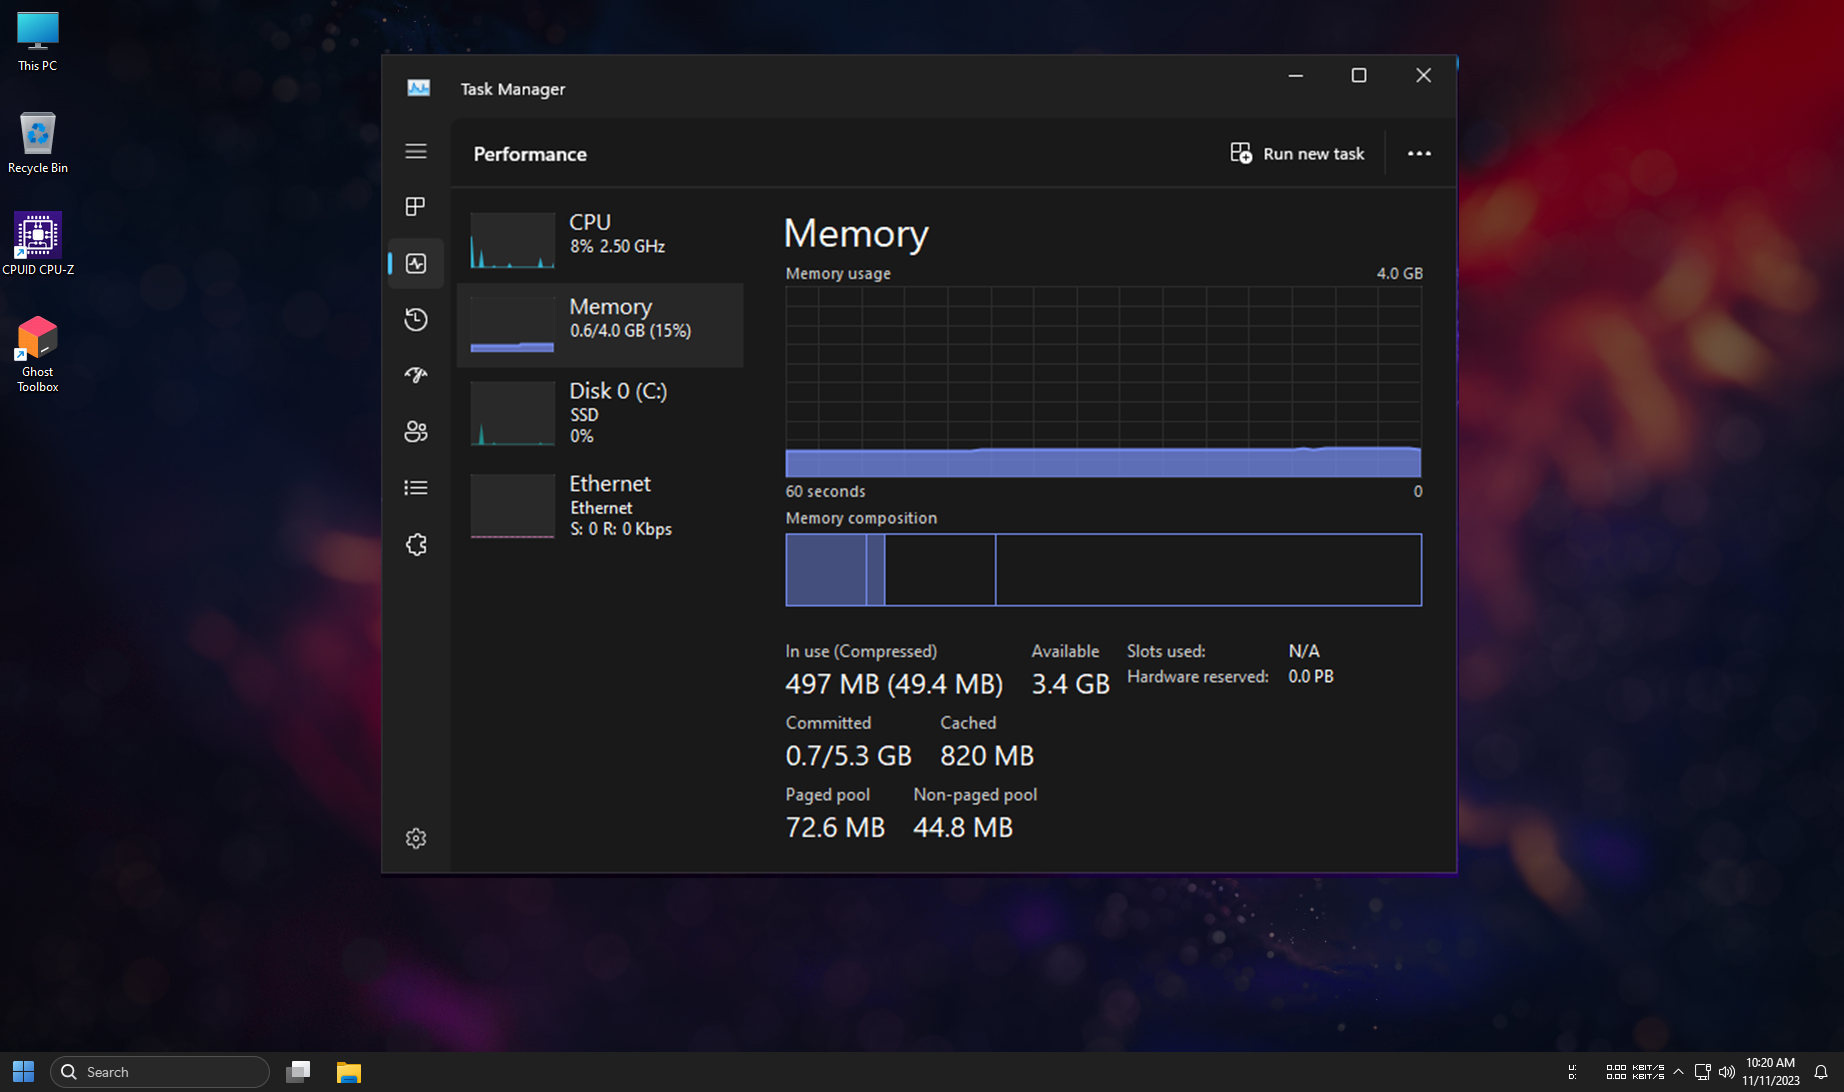Open the Windows Start menu

click(24, 1072)
